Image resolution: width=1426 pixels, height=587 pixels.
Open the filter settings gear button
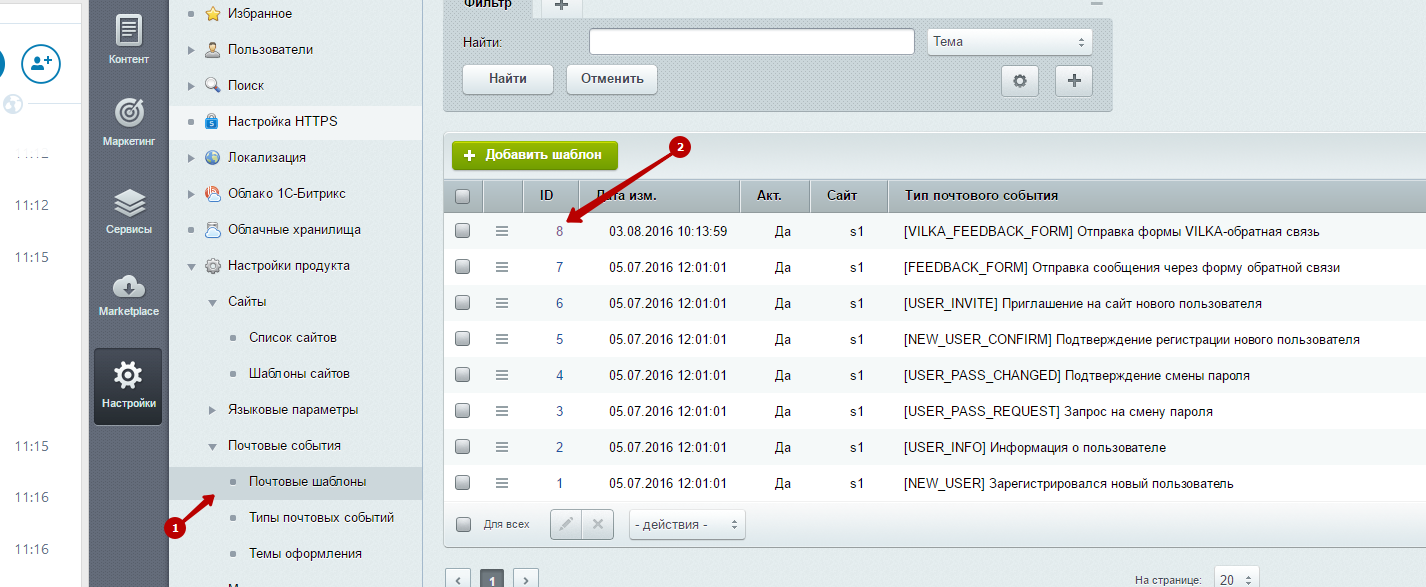1020,81
